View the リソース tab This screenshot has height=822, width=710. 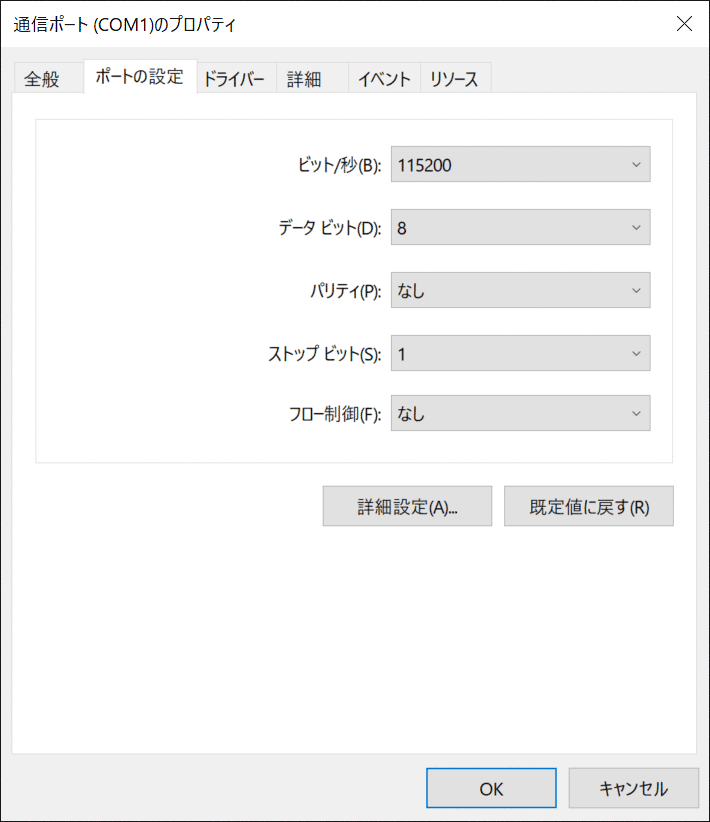tap(455, 76)
